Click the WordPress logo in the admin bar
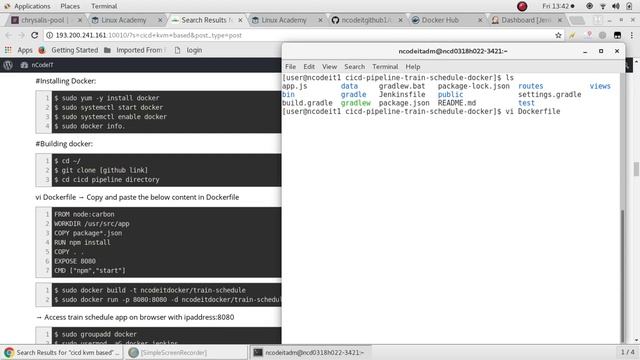This screenshot has height=360, width=640. click(x=8, y=65)
